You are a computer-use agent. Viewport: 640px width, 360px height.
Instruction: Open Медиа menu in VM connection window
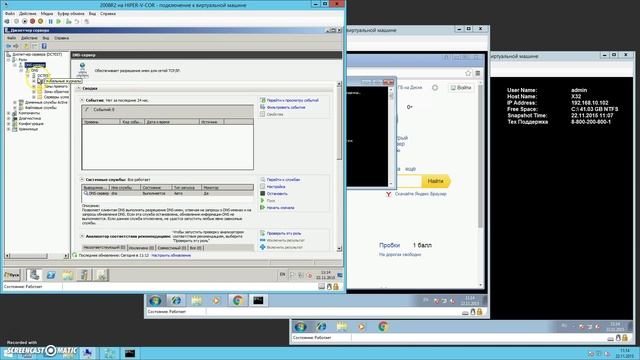47,13
